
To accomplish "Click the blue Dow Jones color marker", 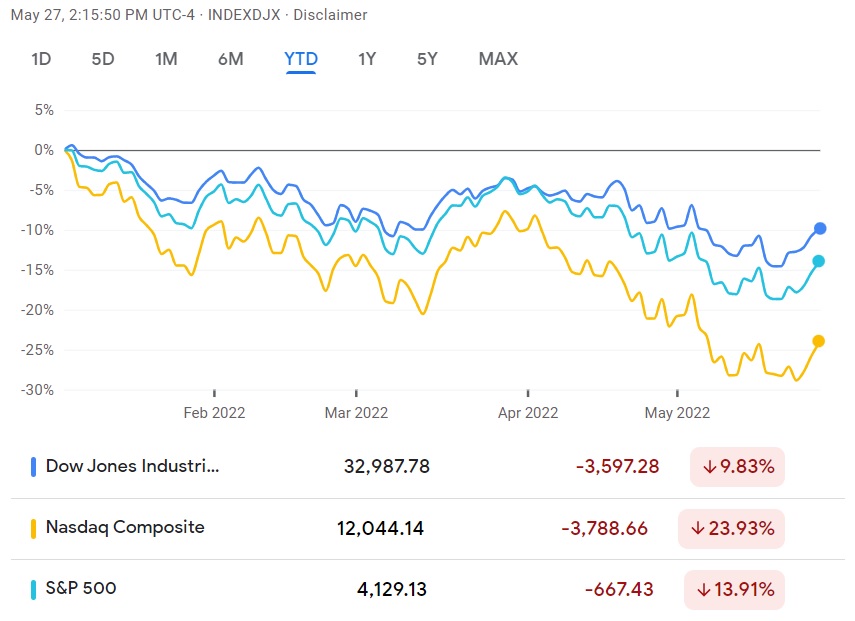I will [34, 466].
